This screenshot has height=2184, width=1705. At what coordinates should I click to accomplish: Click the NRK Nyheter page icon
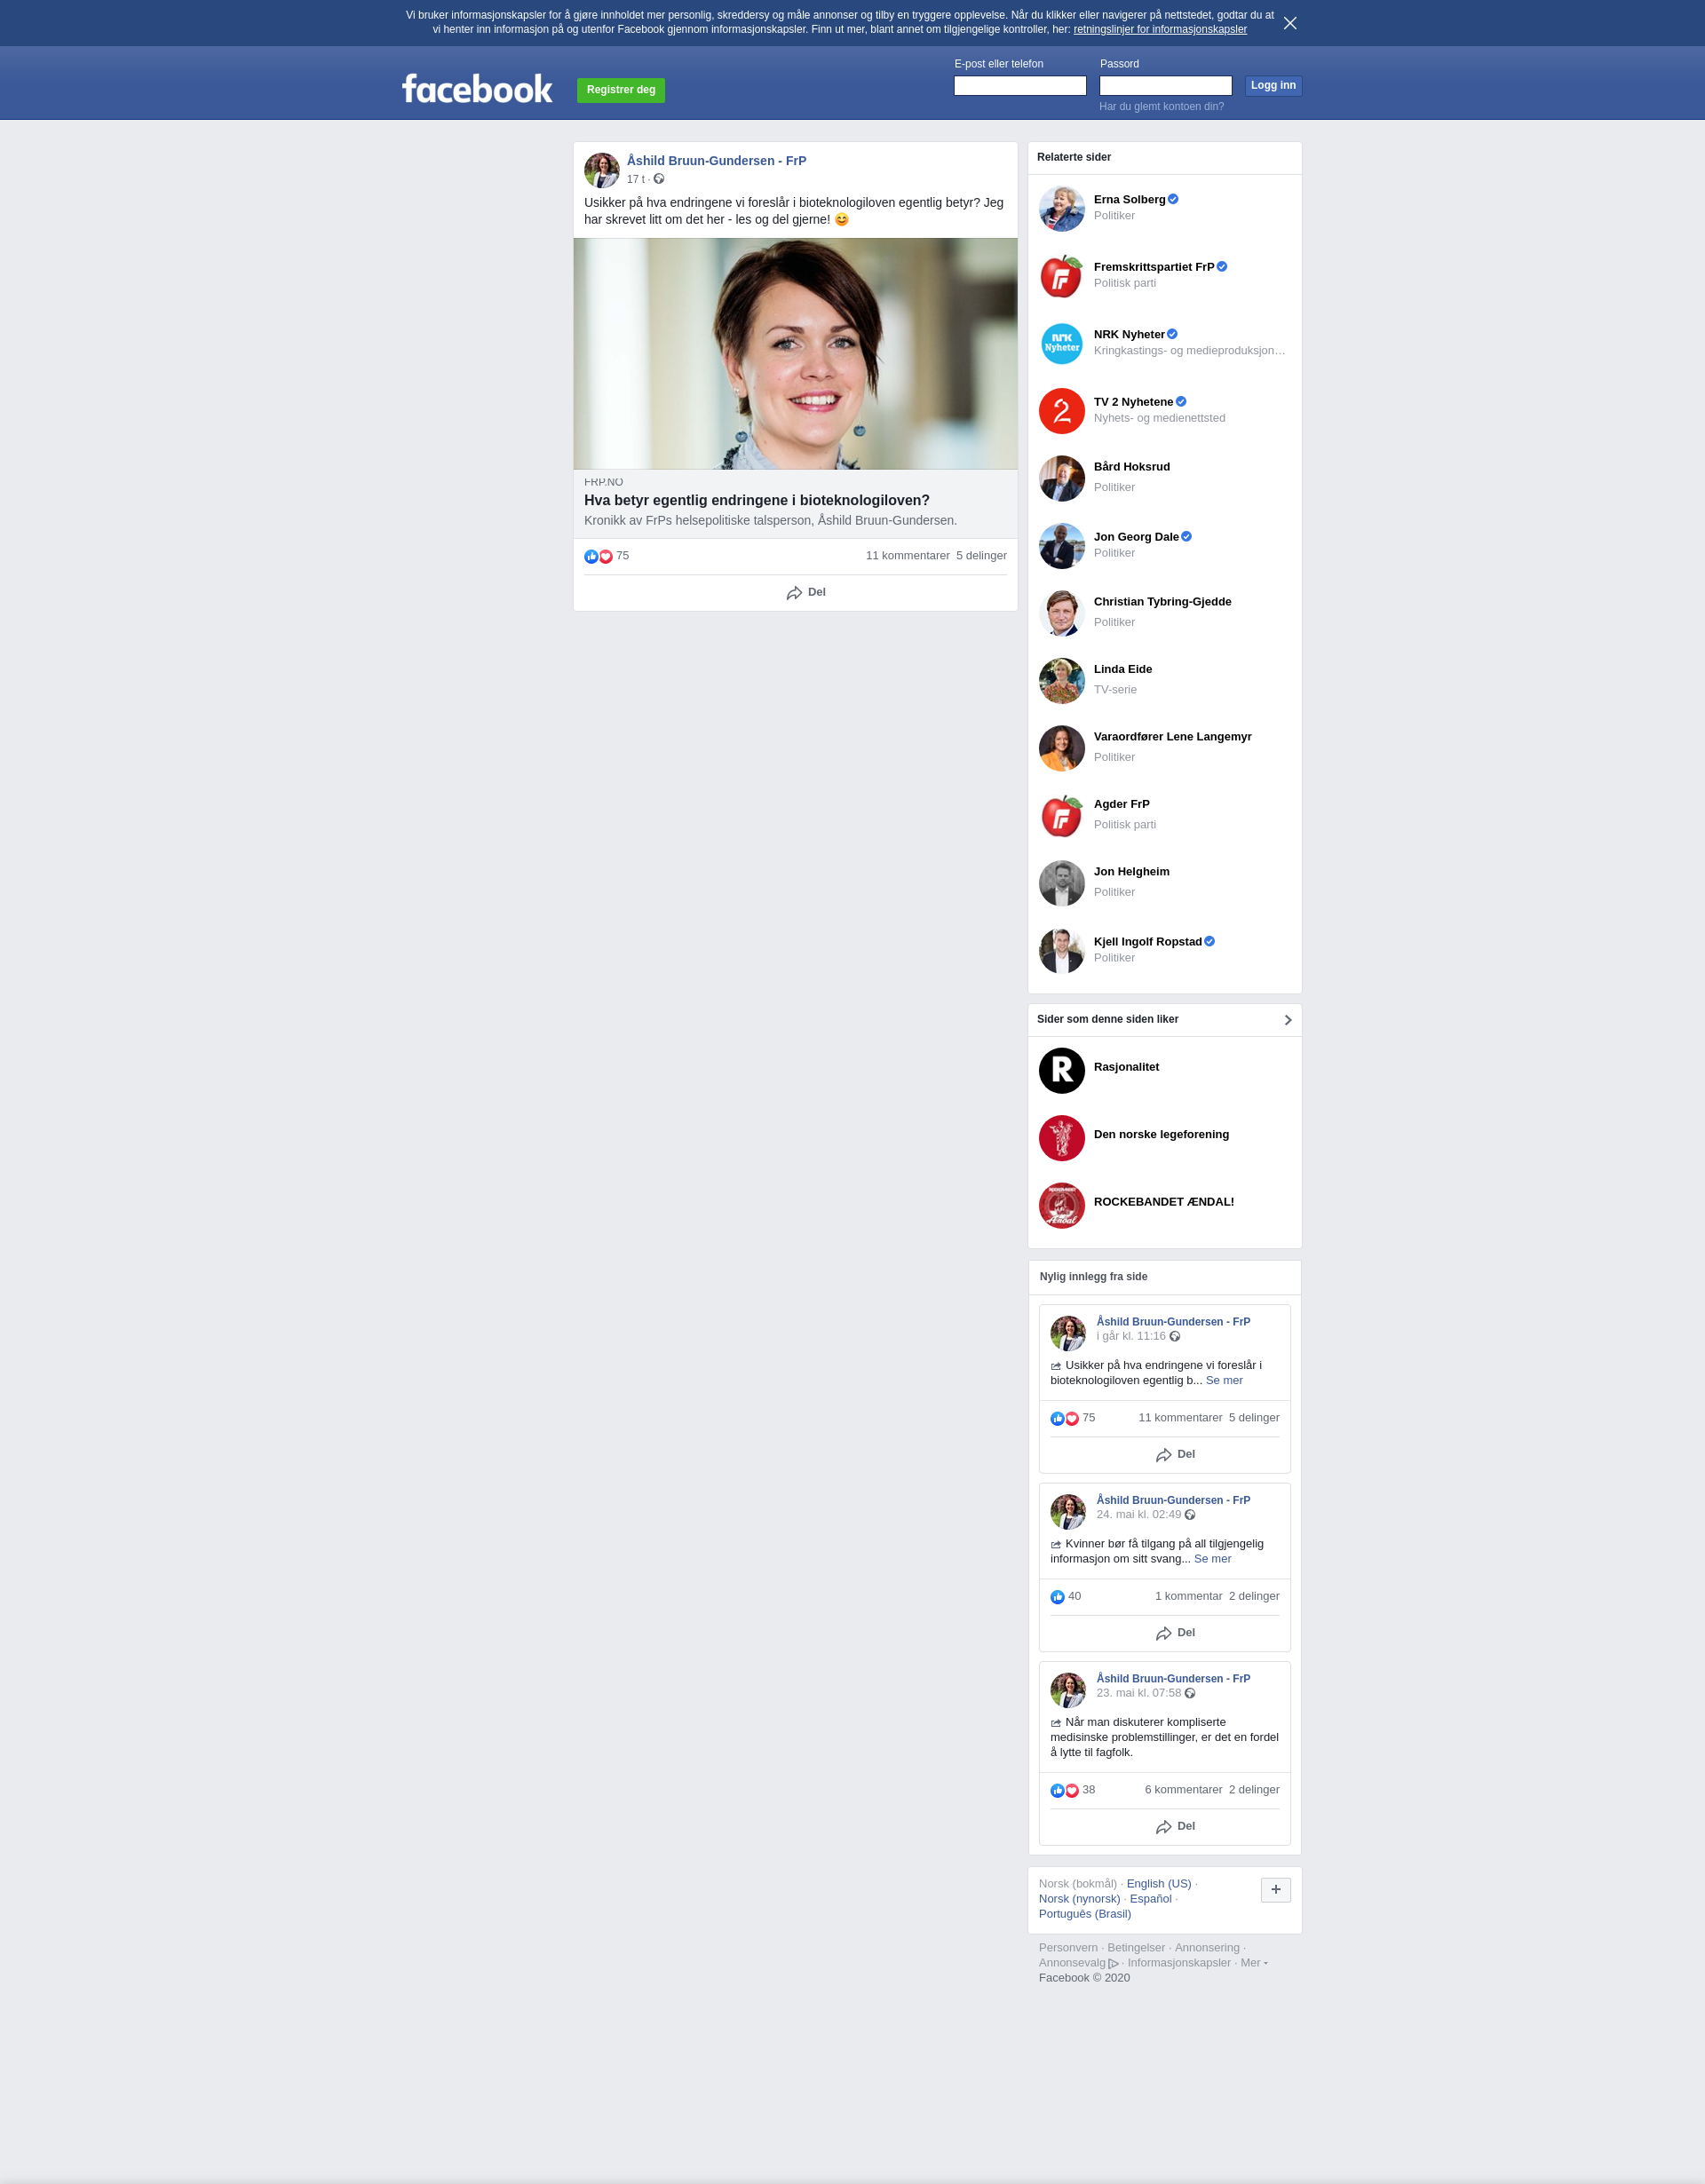pos(1061,343)
